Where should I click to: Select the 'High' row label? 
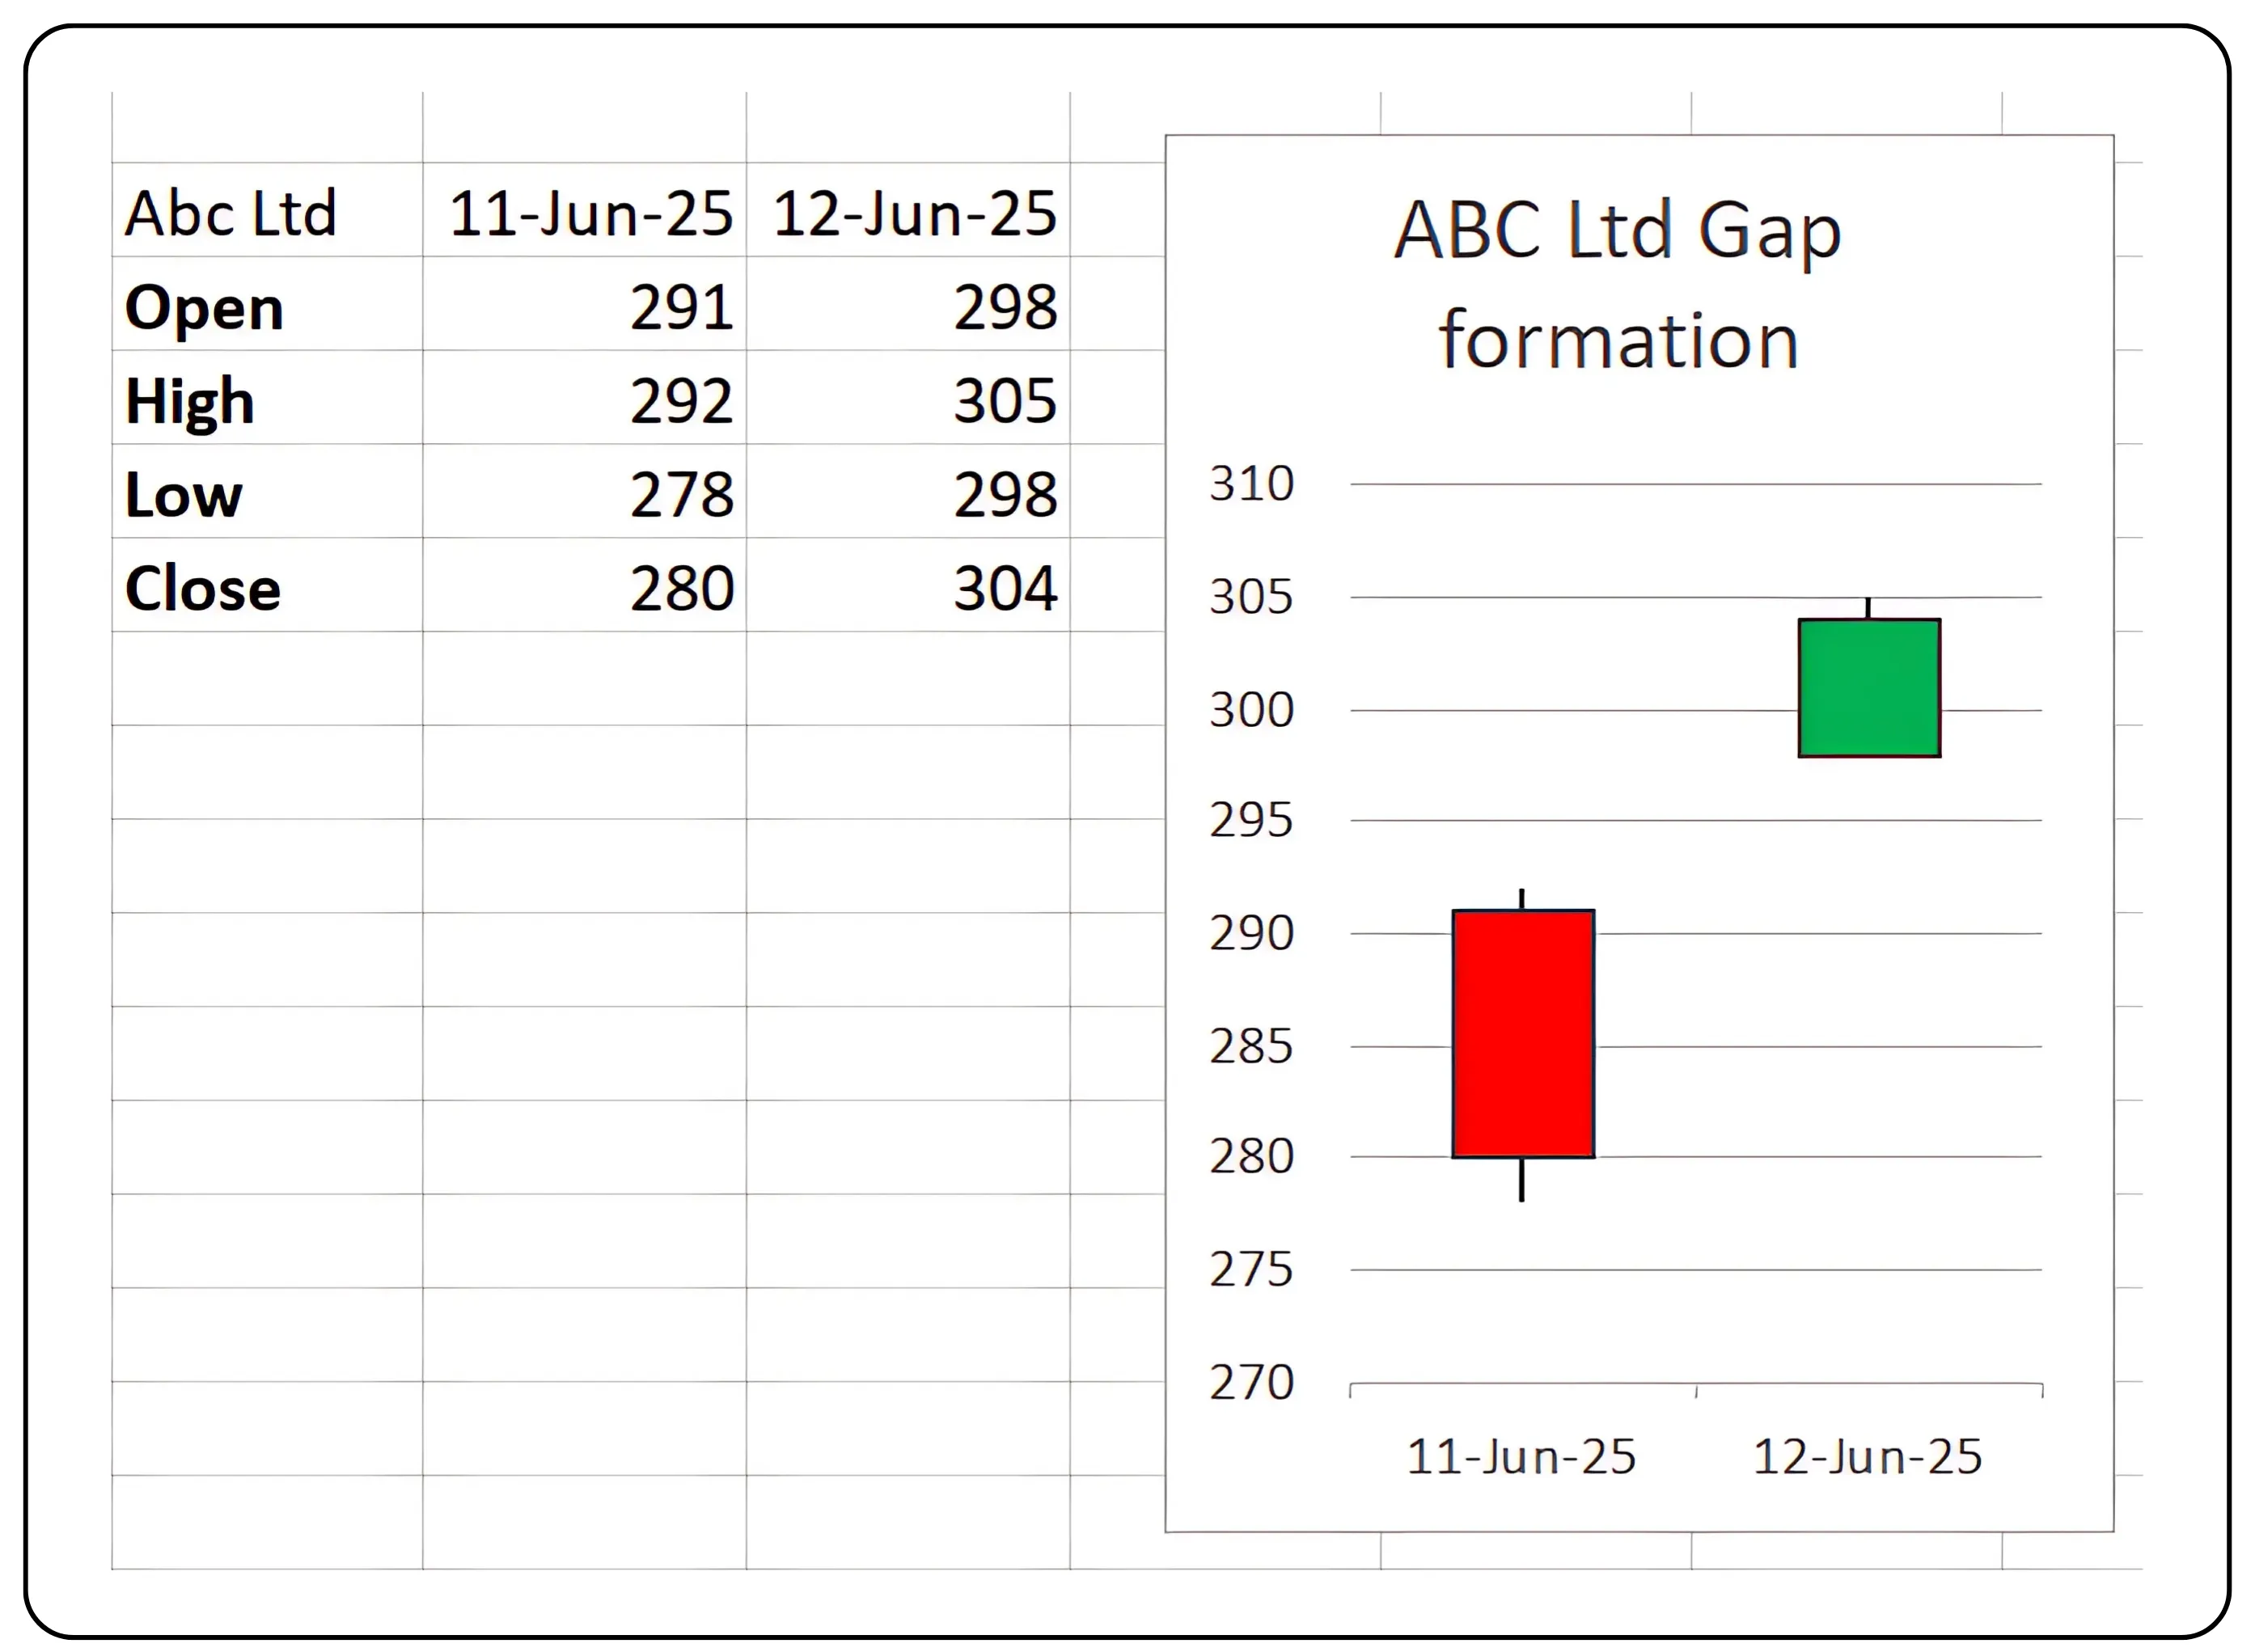[190, 400]
